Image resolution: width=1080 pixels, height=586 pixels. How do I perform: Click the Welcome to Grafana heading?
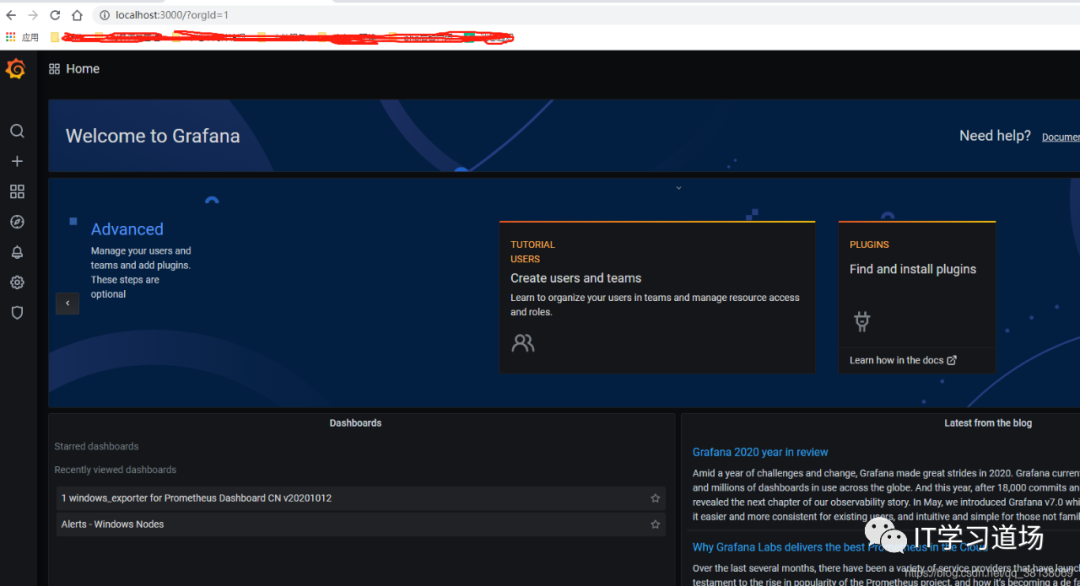[x=153, y=136]
